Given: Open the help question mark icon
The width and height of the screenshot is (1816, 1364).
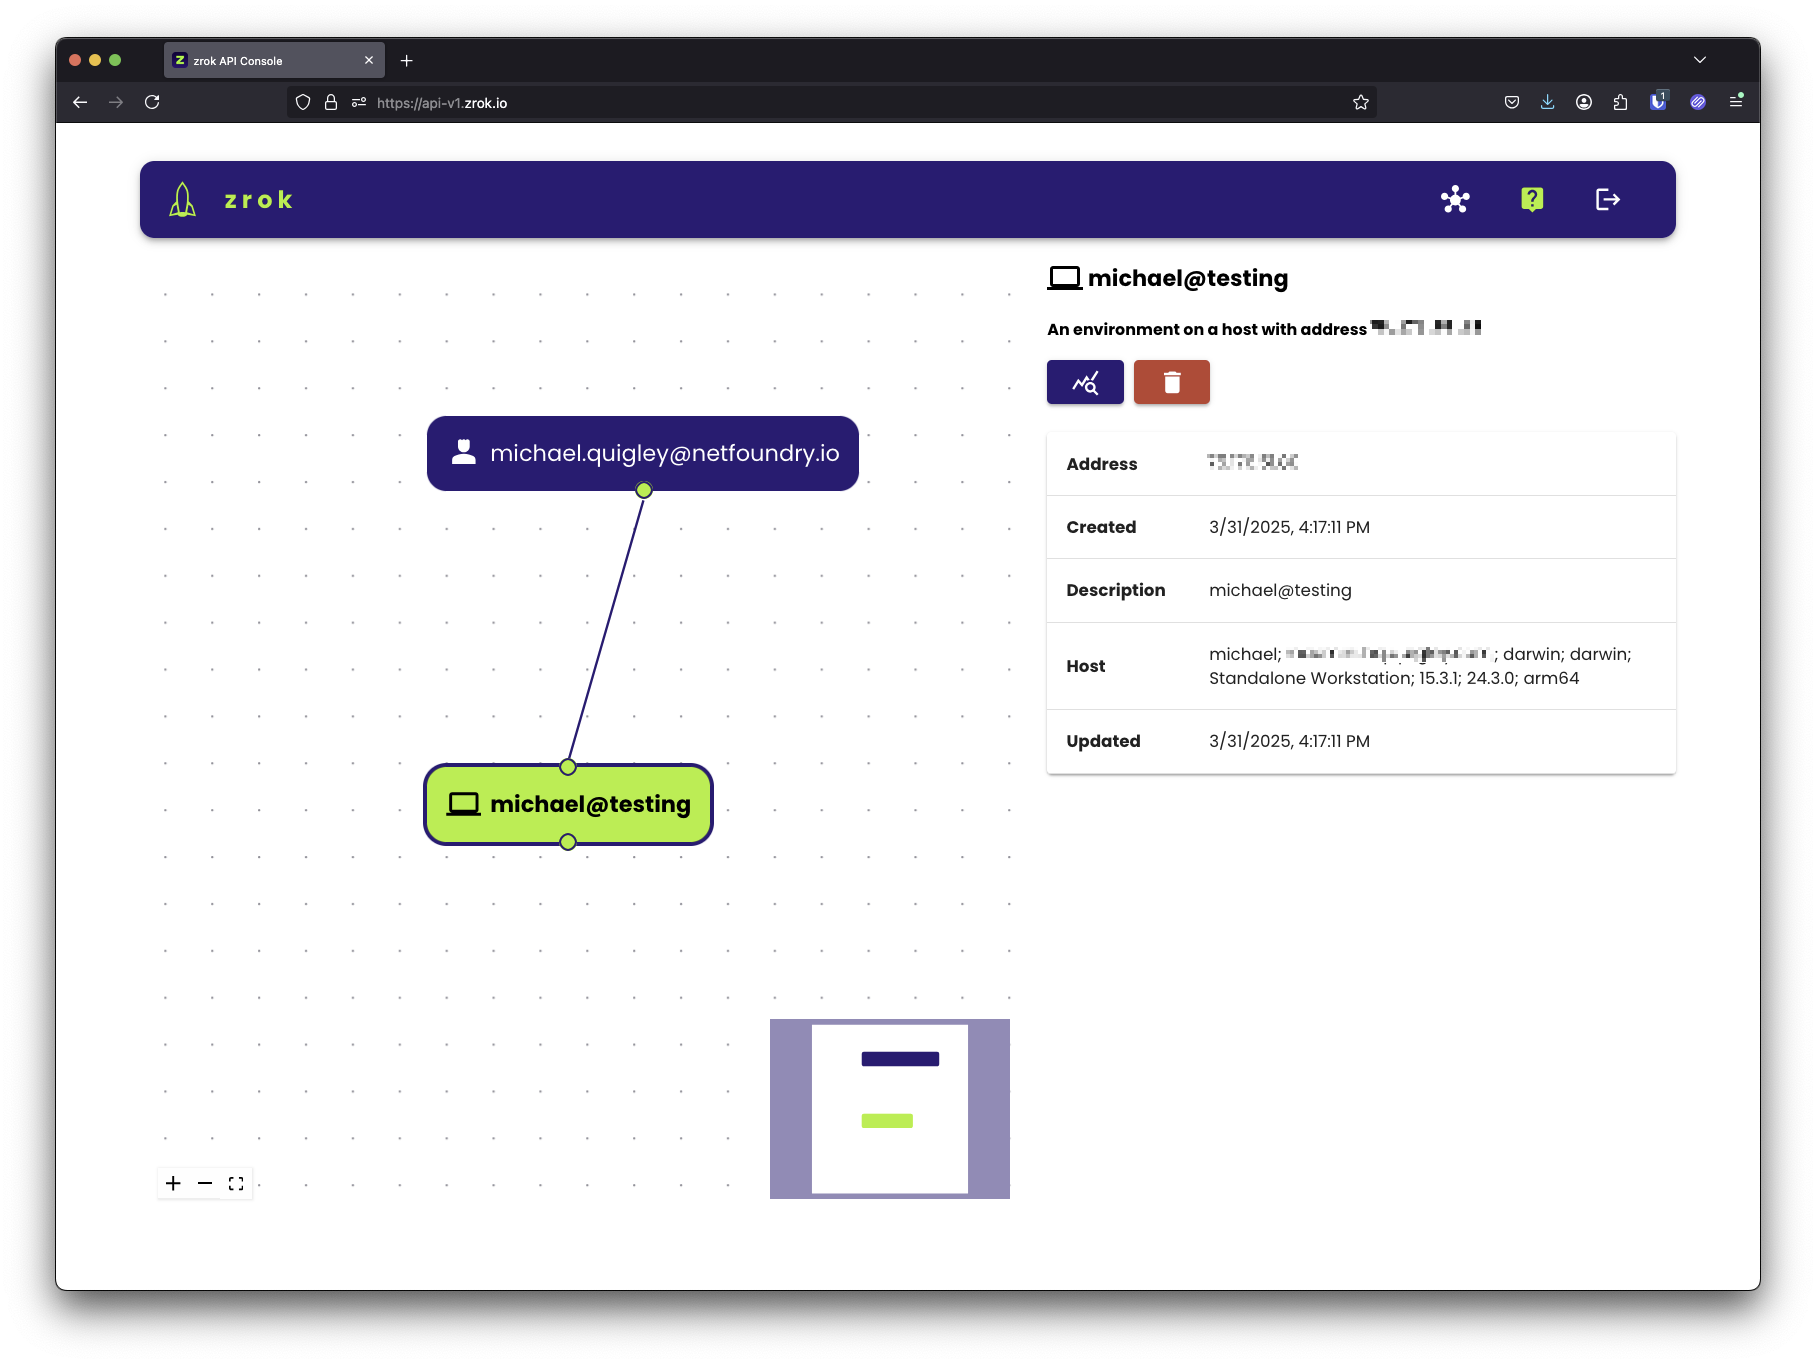Looking at the screenshot, I should tap(1531, 200).
